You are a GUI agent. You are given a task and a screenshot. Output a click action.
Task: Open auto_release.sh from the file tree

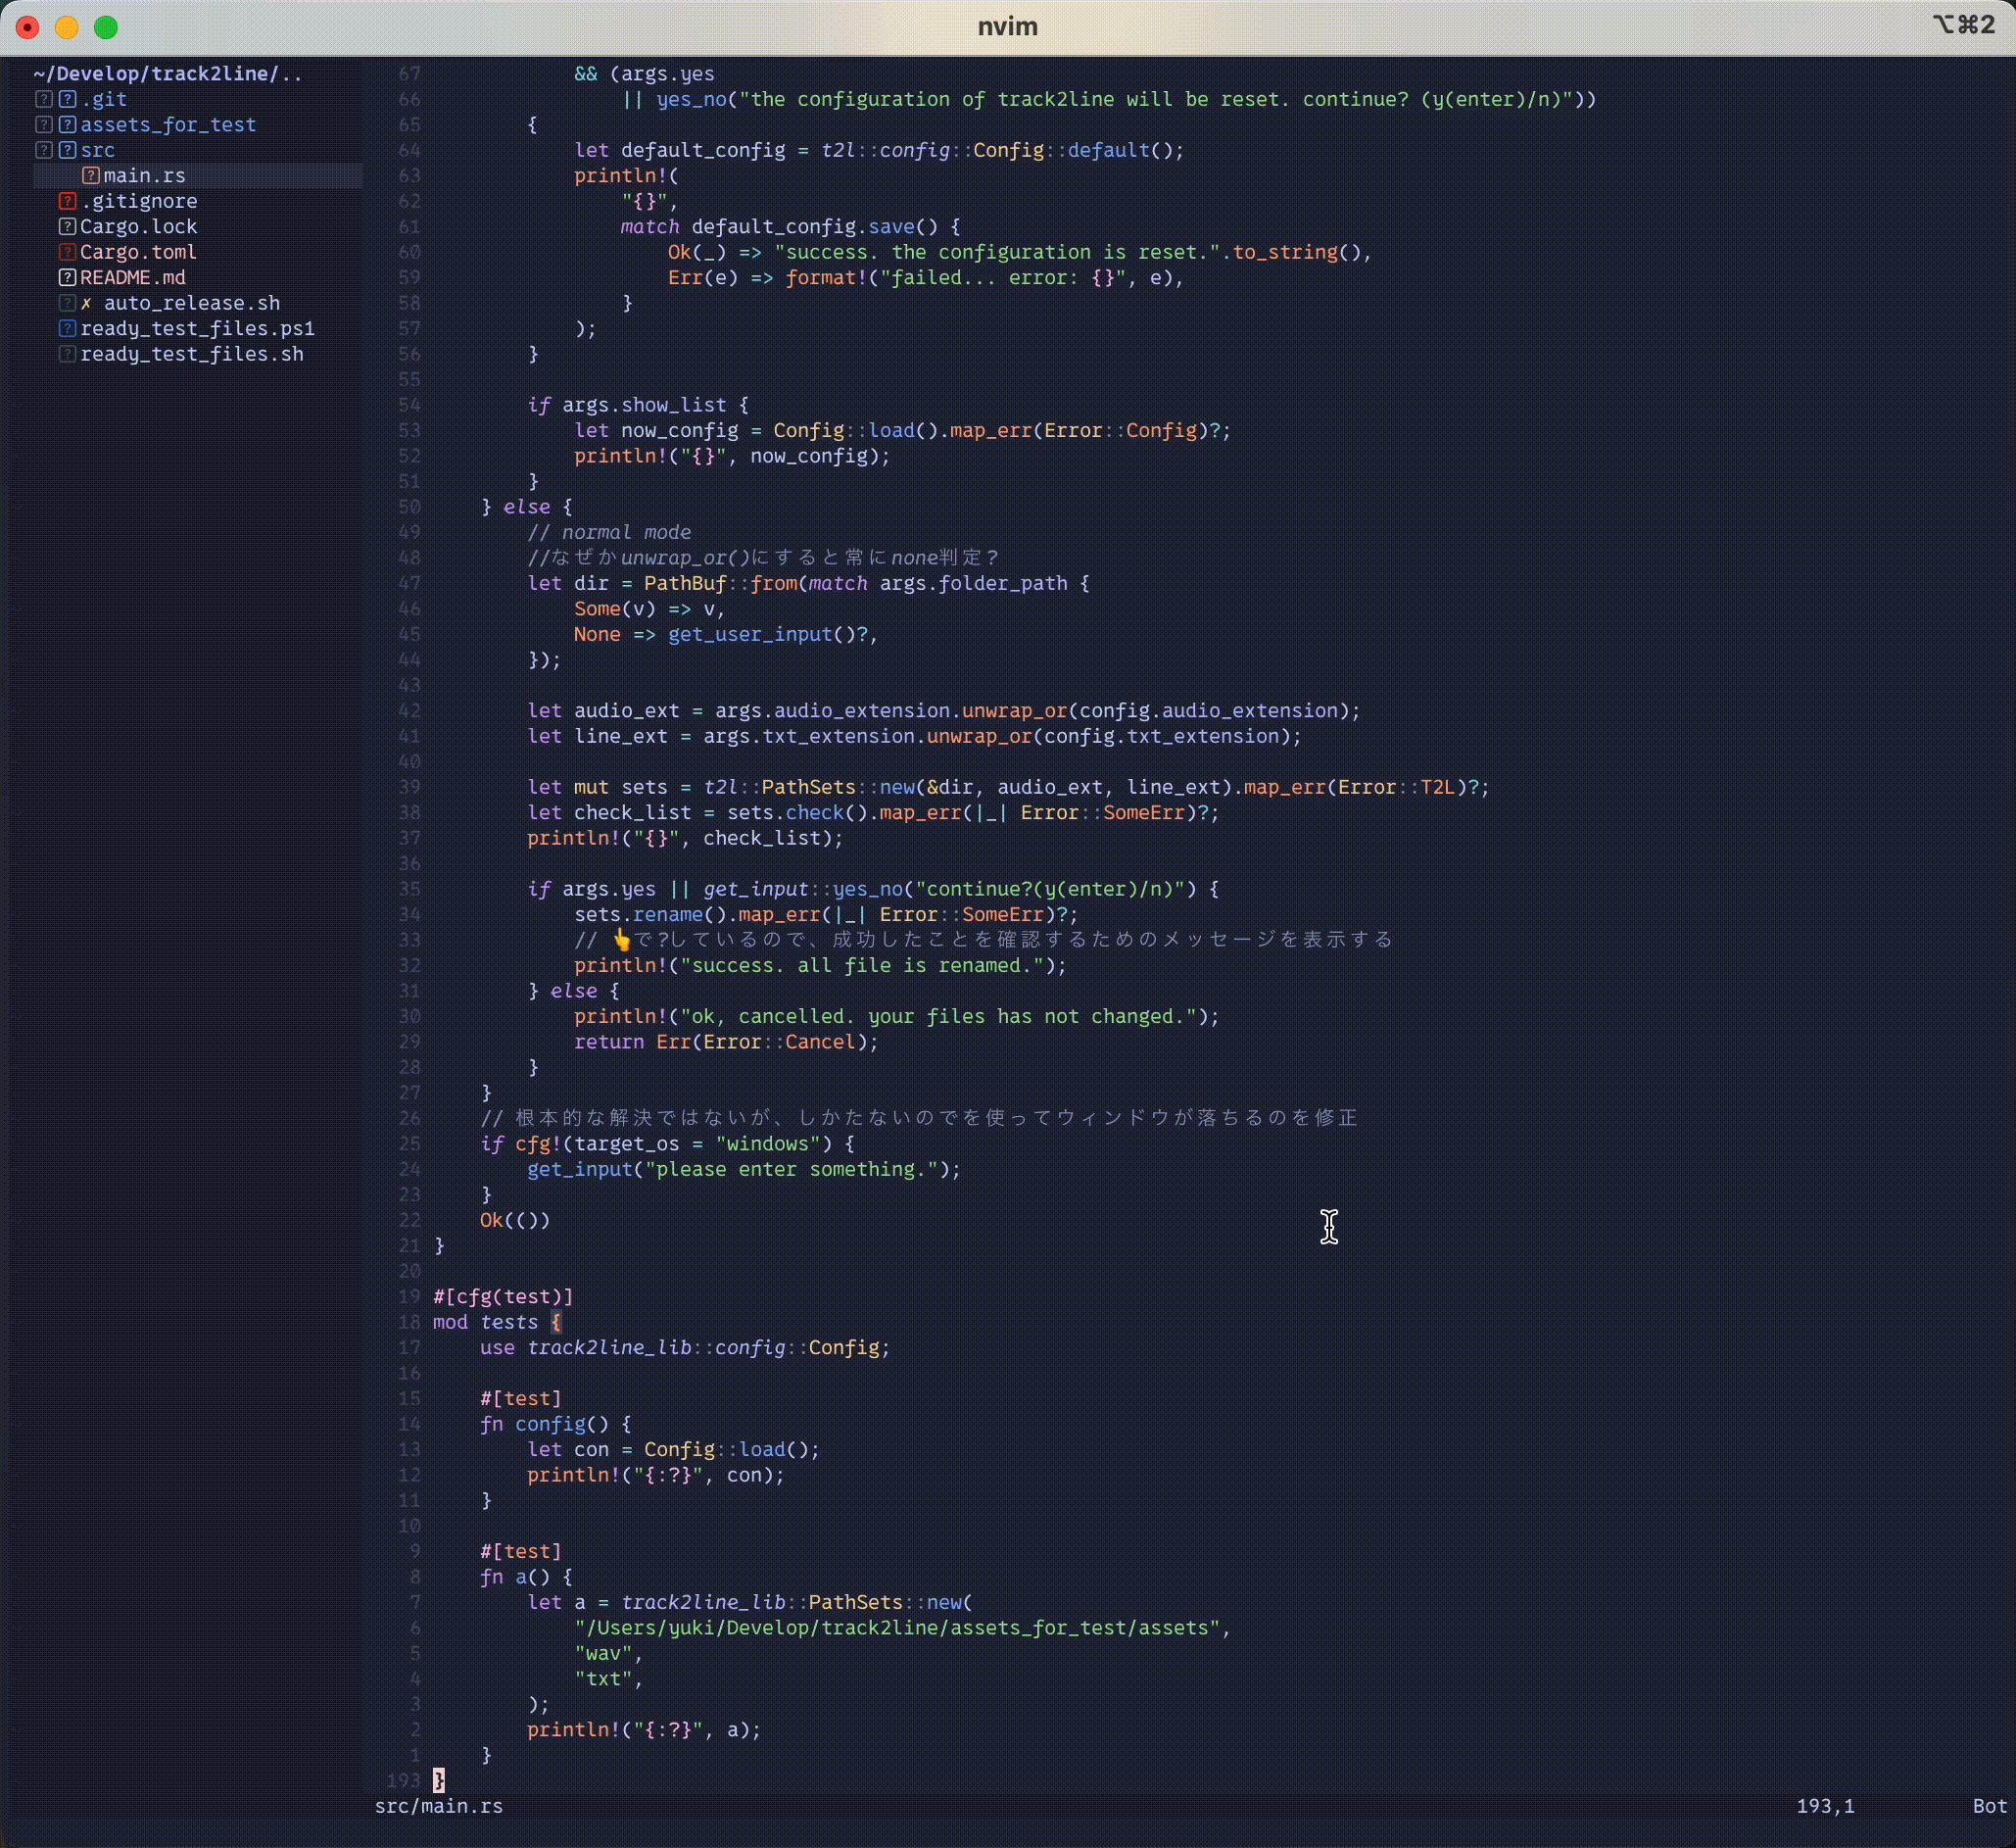click(192, 303)
